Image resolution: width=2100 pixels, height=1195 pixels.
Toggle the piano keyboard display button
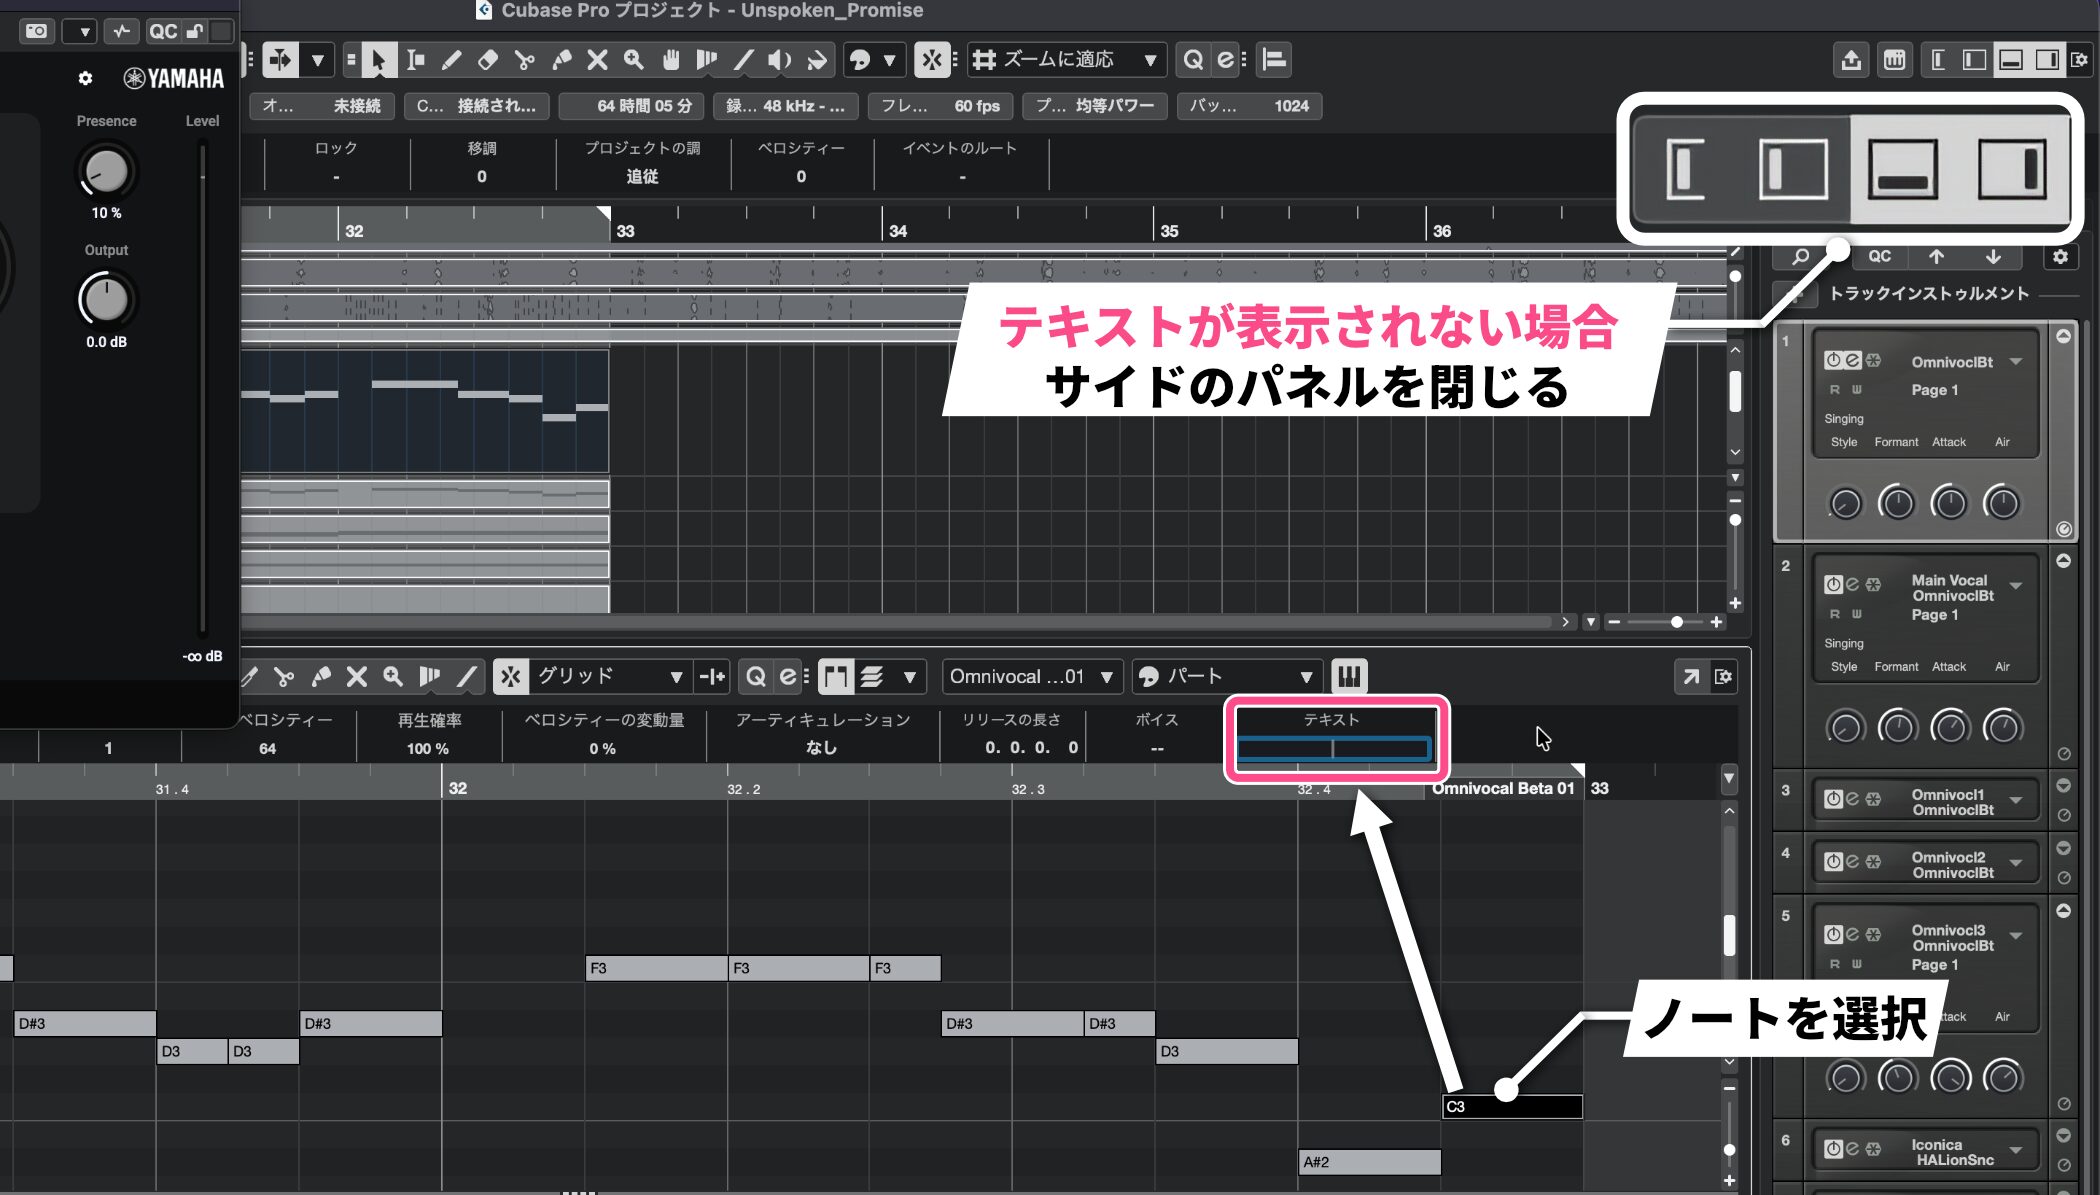(1349, 677)
